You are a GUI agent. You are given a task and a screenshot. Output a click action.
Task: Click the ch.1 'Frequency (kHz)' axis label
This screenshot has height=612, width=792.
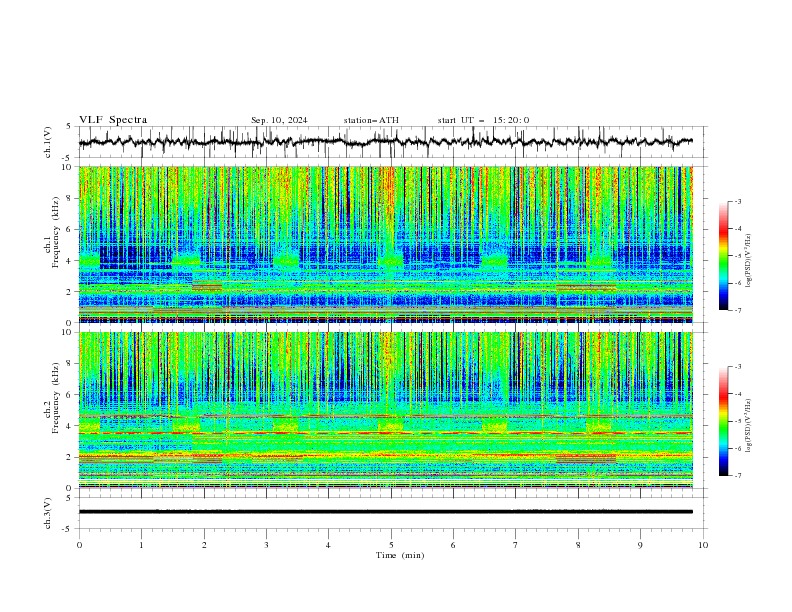click(x=56, y=233)
